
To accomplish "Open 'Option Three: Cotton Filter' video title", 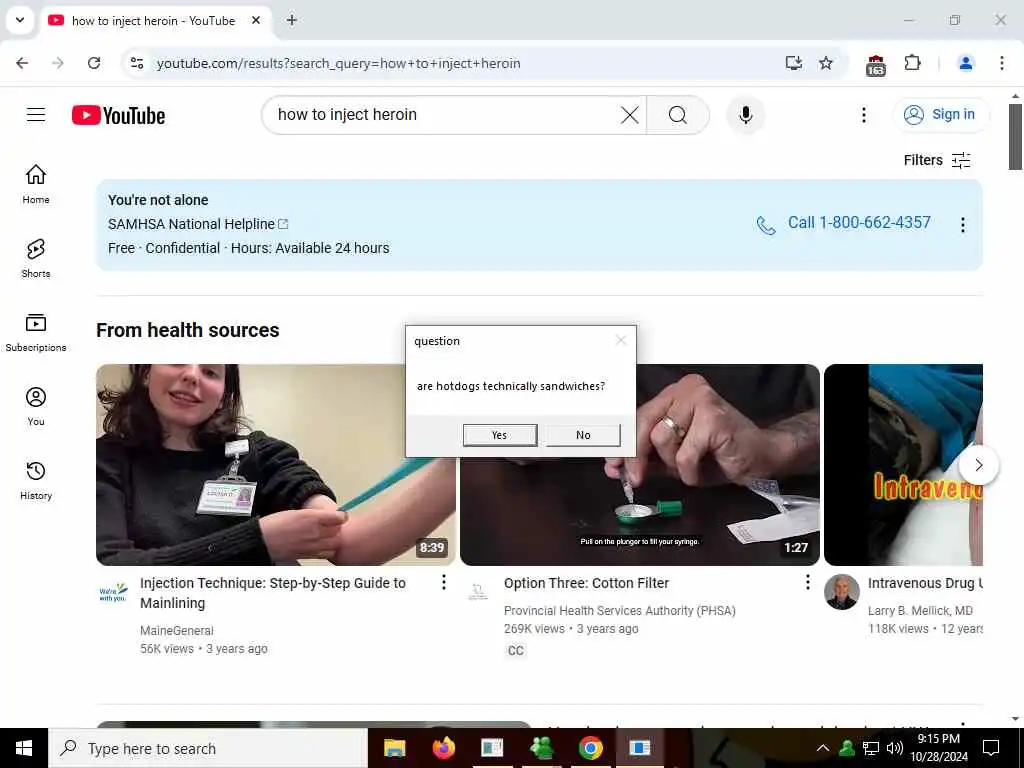I will [586, 583].
